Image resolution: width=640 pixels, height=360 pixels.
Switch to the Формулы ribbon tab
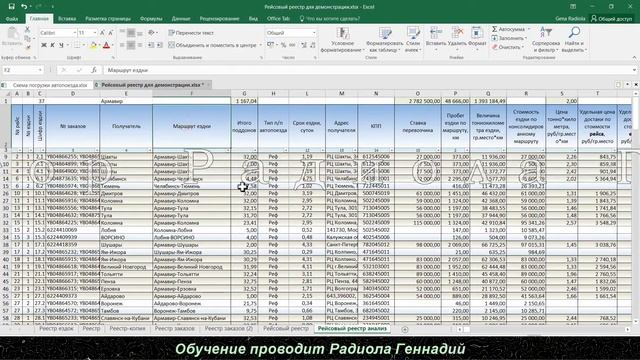coord(151,19)
